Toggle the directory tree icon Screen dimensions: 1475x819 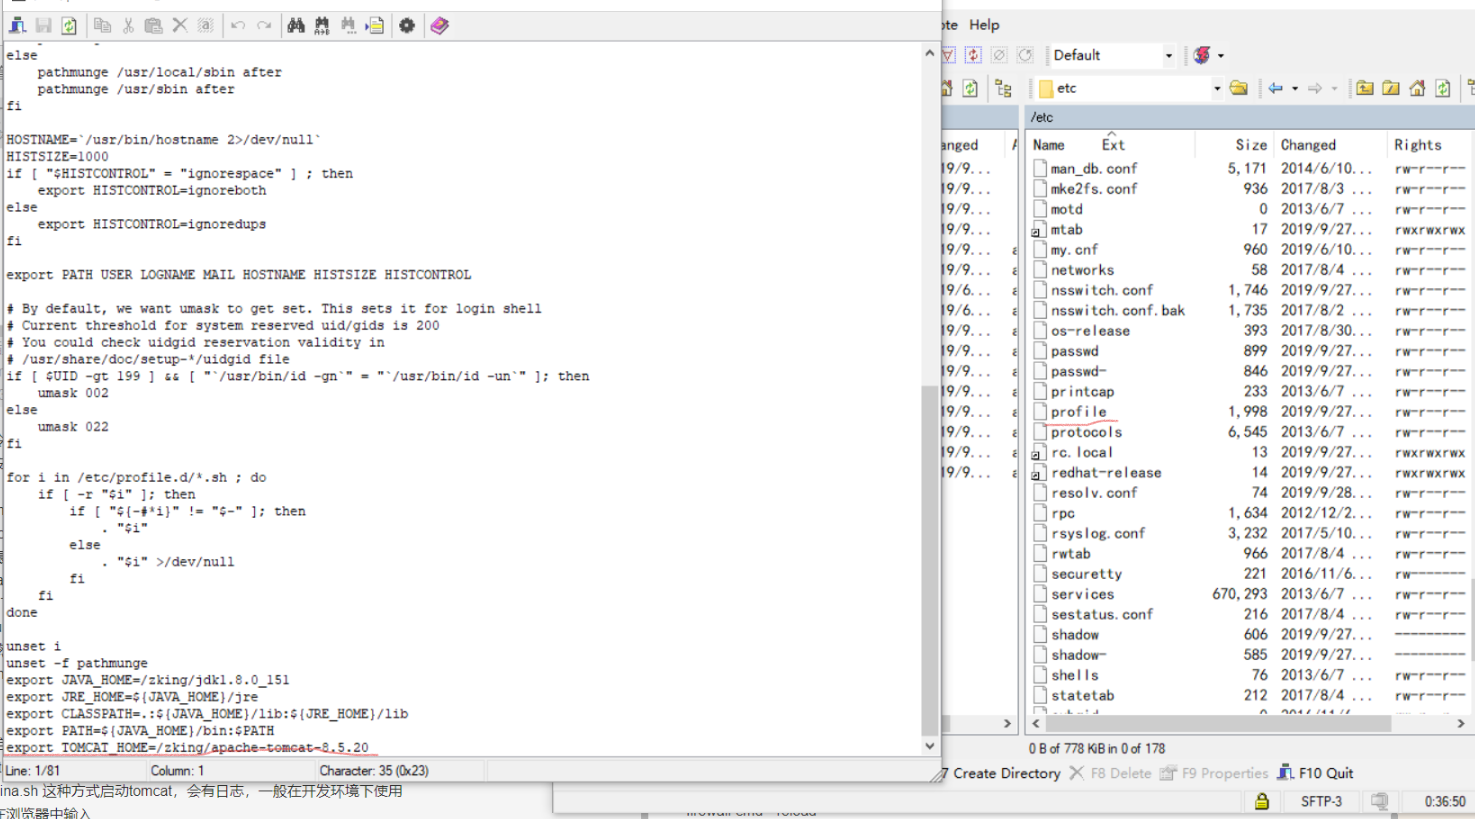[1003, 88]
